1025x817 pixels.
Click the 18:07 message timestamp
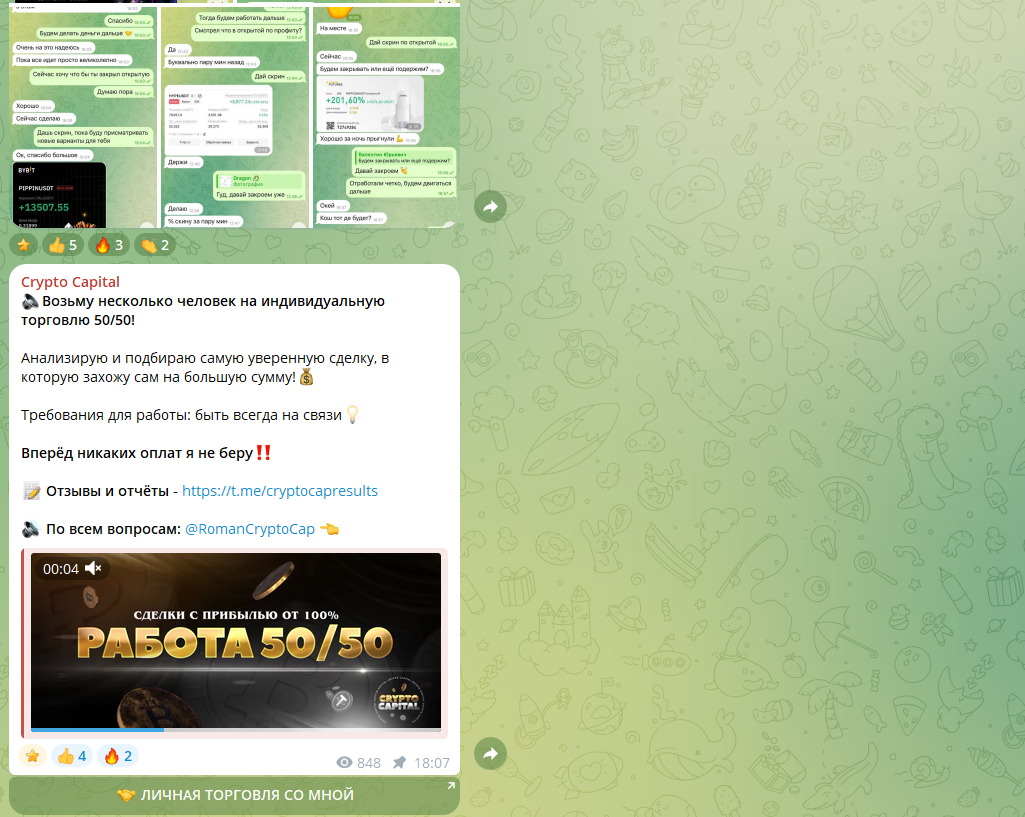click(x=431, y=763)
